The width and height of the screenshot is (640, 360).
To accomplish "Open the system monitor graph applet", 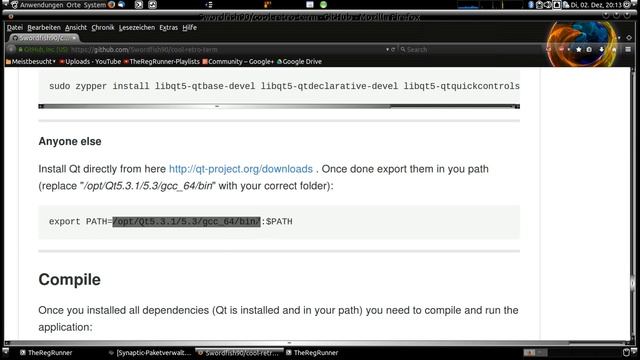I will pos(490,5).
